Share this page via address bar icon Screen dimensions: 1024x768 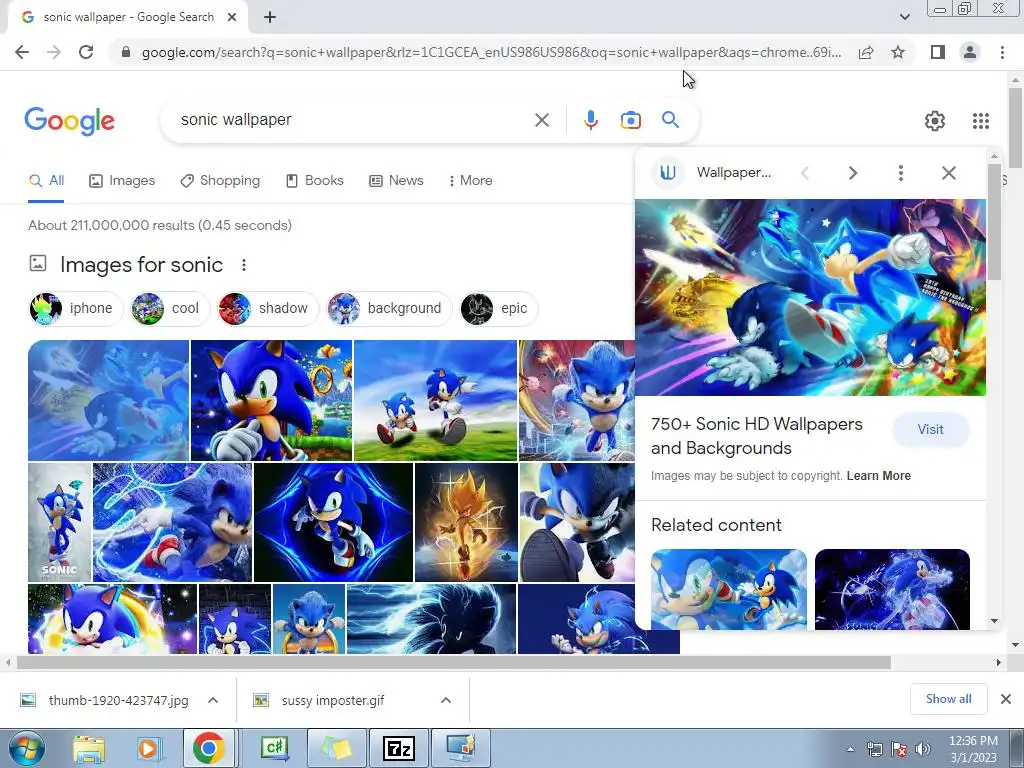[866, 52]
